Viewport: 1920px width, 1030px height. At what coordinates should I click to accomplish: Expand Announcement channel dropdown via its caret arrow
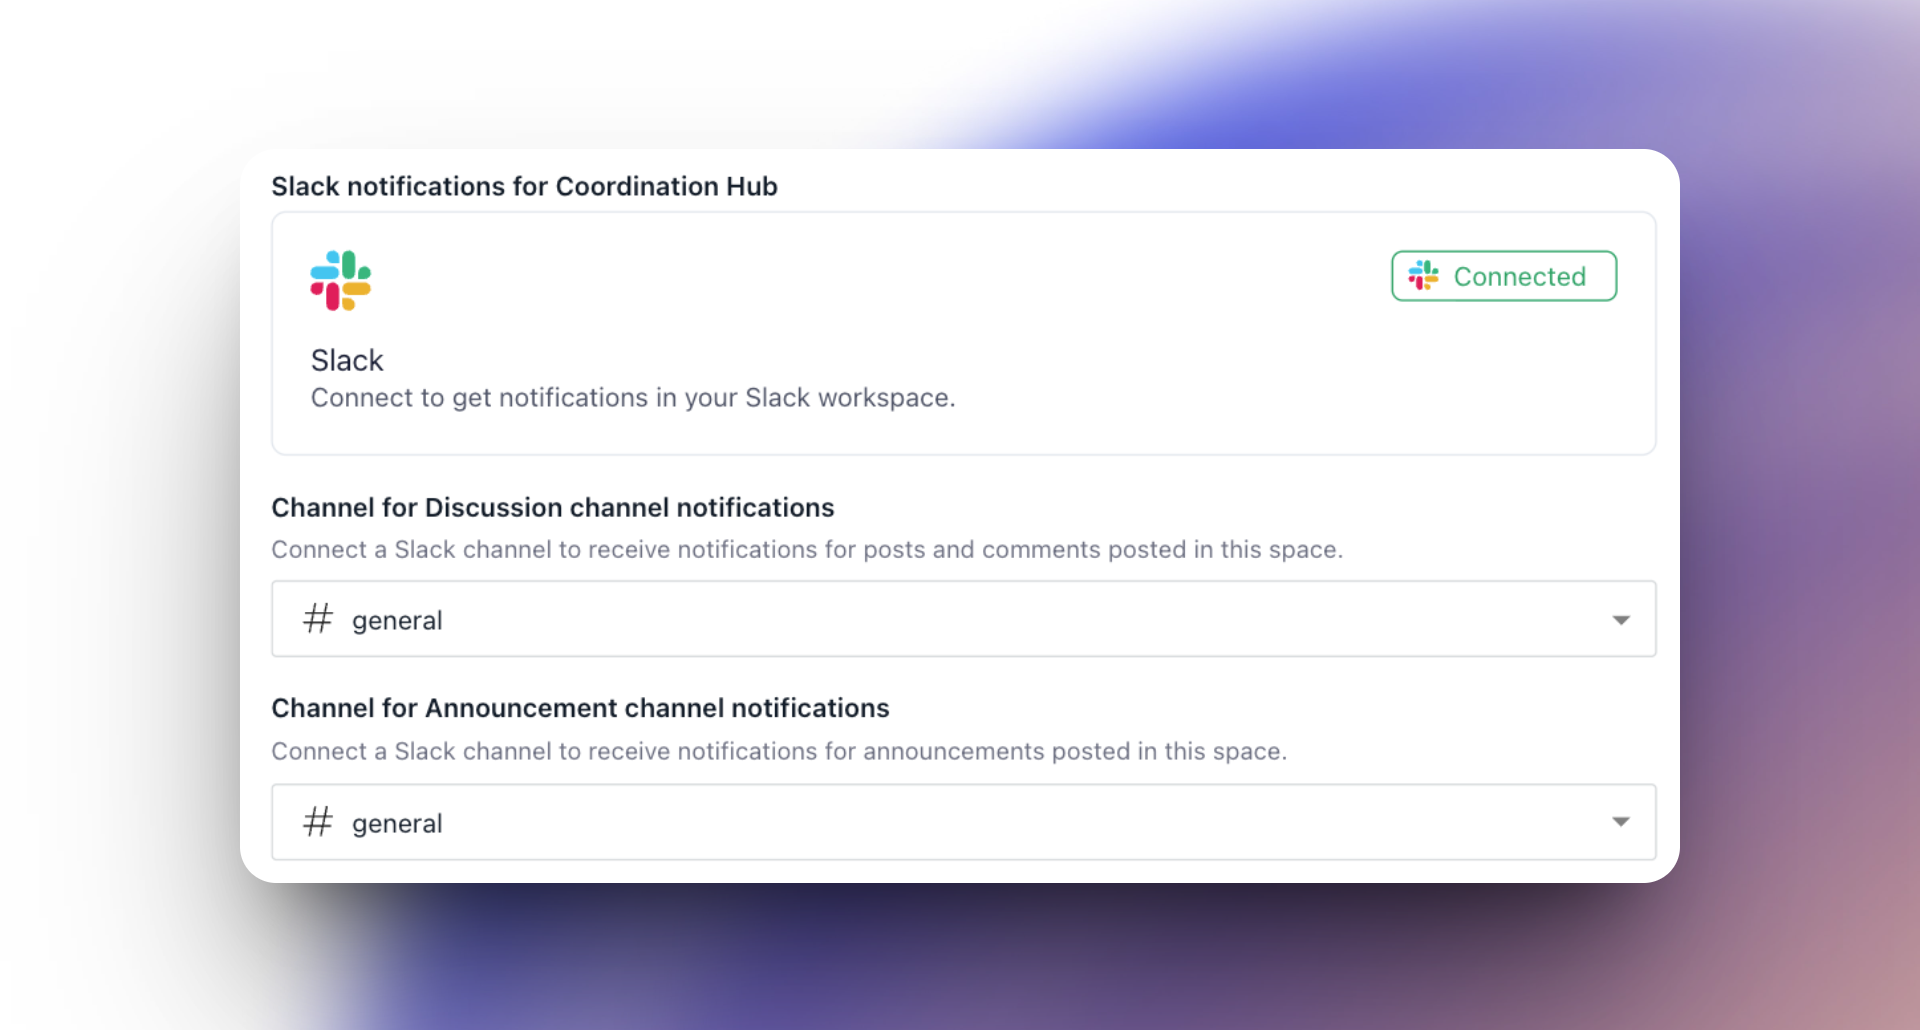[1621, 822]
